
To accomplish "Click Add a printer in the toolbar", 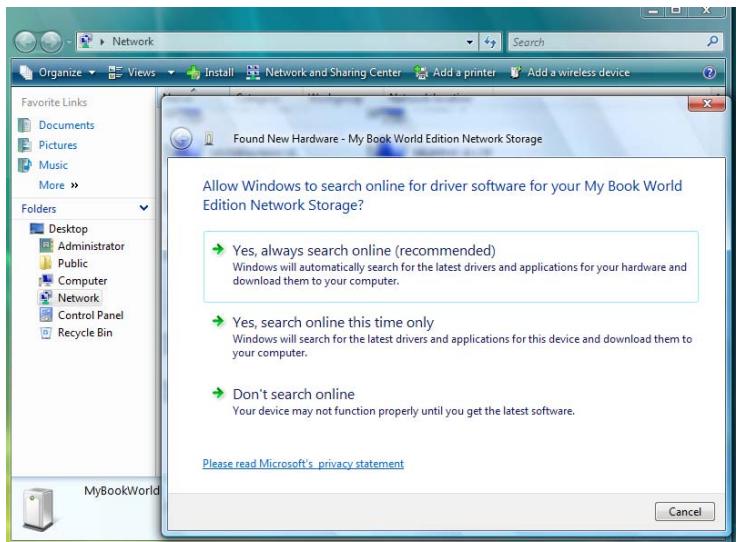I will pyautogui.click(x=455, y=72).
